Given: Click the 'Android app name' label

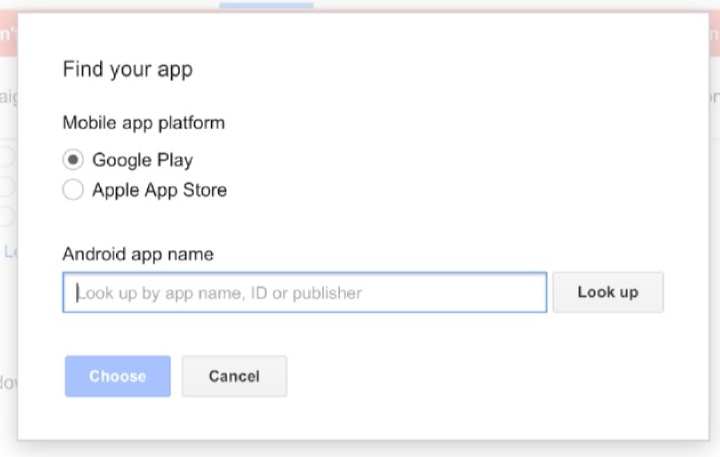Looking at the screenshot, I should coord(138,254).
